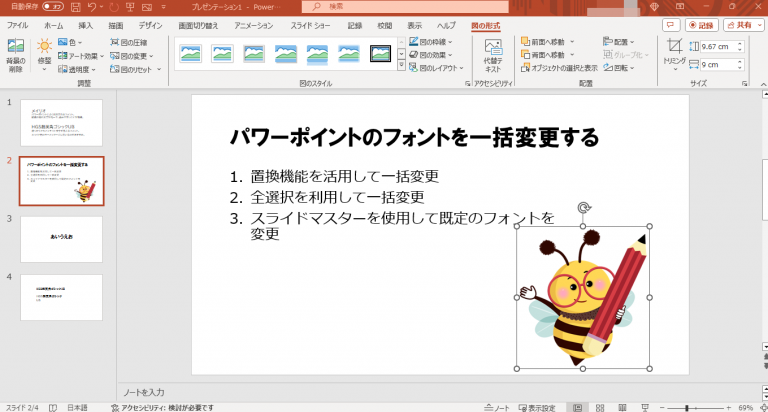The image size is (768, 412).
Task: Select slide 4 thumbnail
Action: tap(61, 297)
